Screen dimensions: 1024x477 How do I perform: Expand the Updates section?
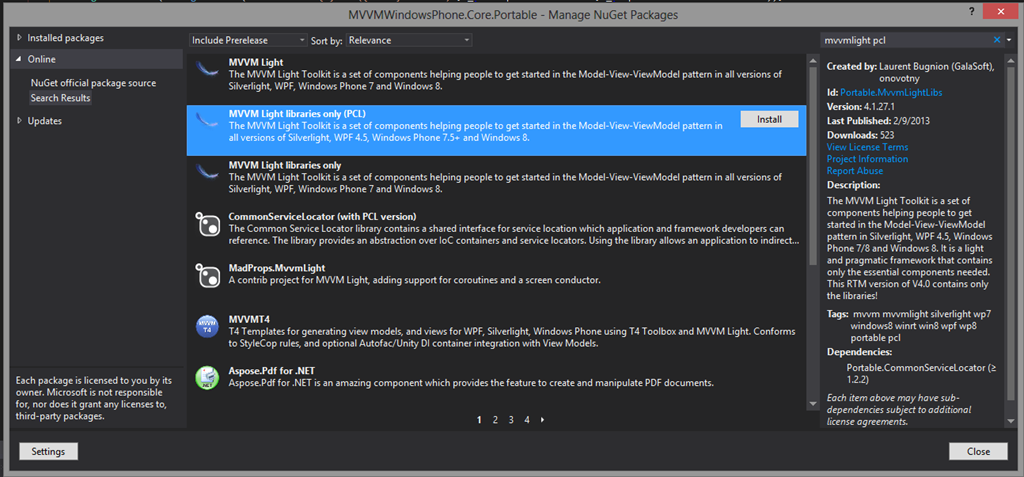click(x=19, y=121)
